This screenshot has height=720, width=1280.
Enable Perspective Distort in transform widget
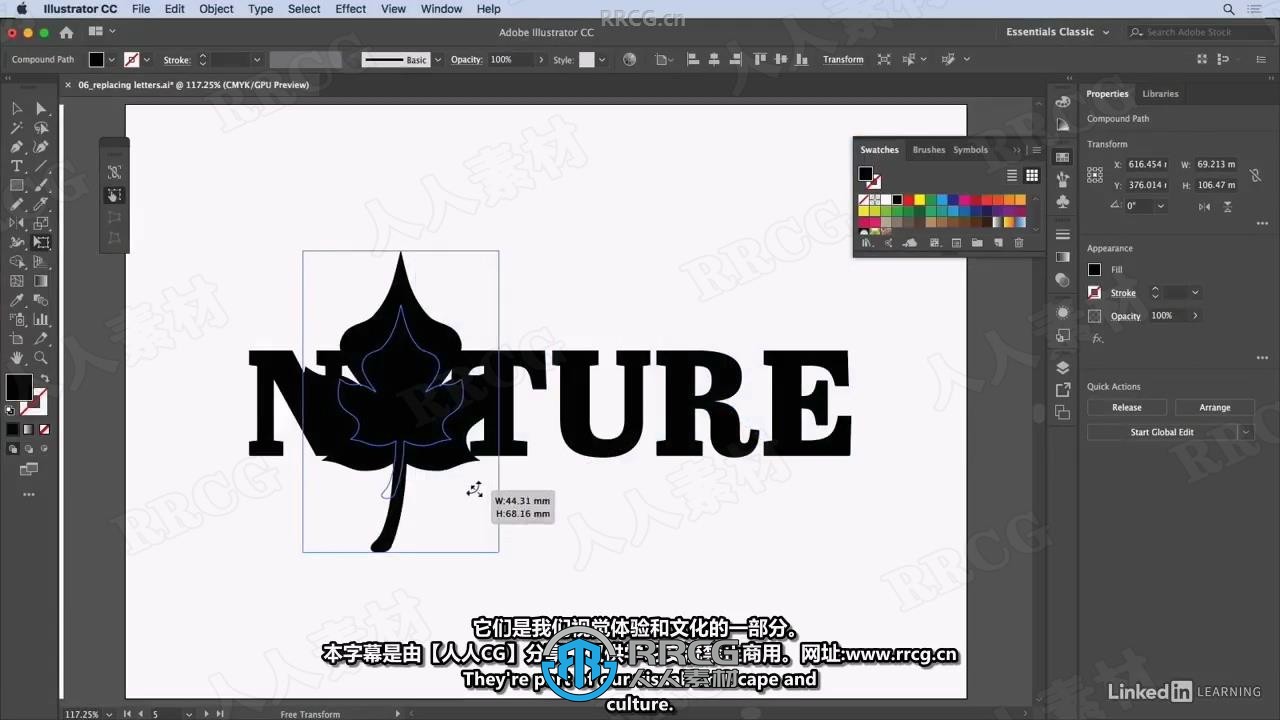(x=114, y=216)
